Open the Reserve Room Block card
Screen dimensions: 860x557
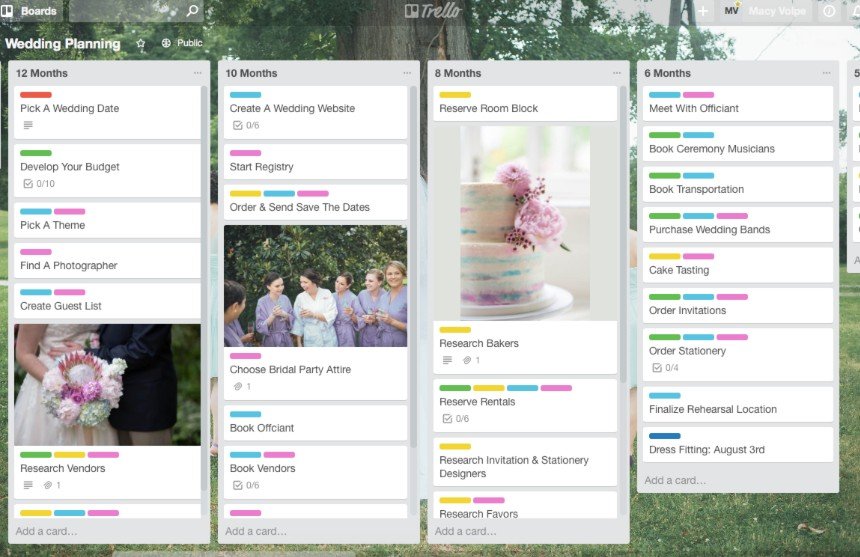[525, 104]
